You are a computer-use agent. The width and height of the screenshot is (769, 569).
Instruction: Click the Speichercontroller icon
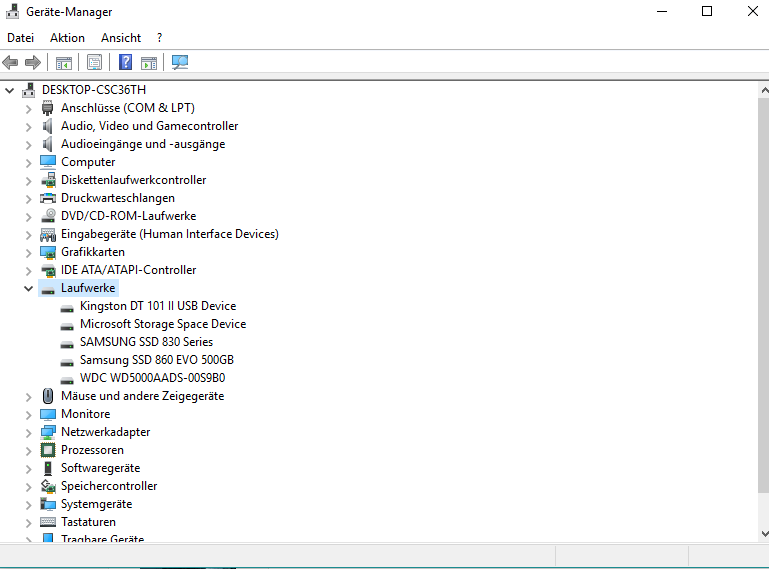[x=48, y=486]
